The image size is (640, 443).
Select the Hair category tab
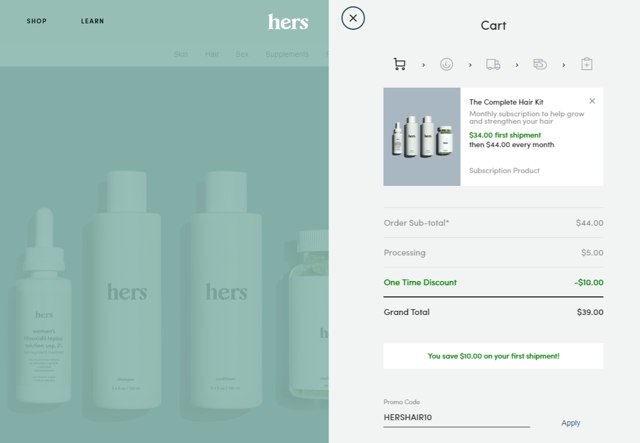point(211,54)
